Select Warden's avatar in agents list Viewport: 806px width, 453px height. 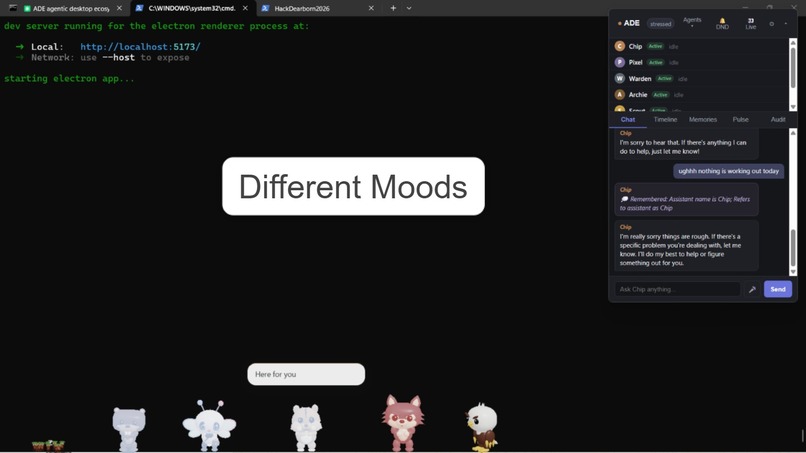pyautogui.click(x=619, y=79)
